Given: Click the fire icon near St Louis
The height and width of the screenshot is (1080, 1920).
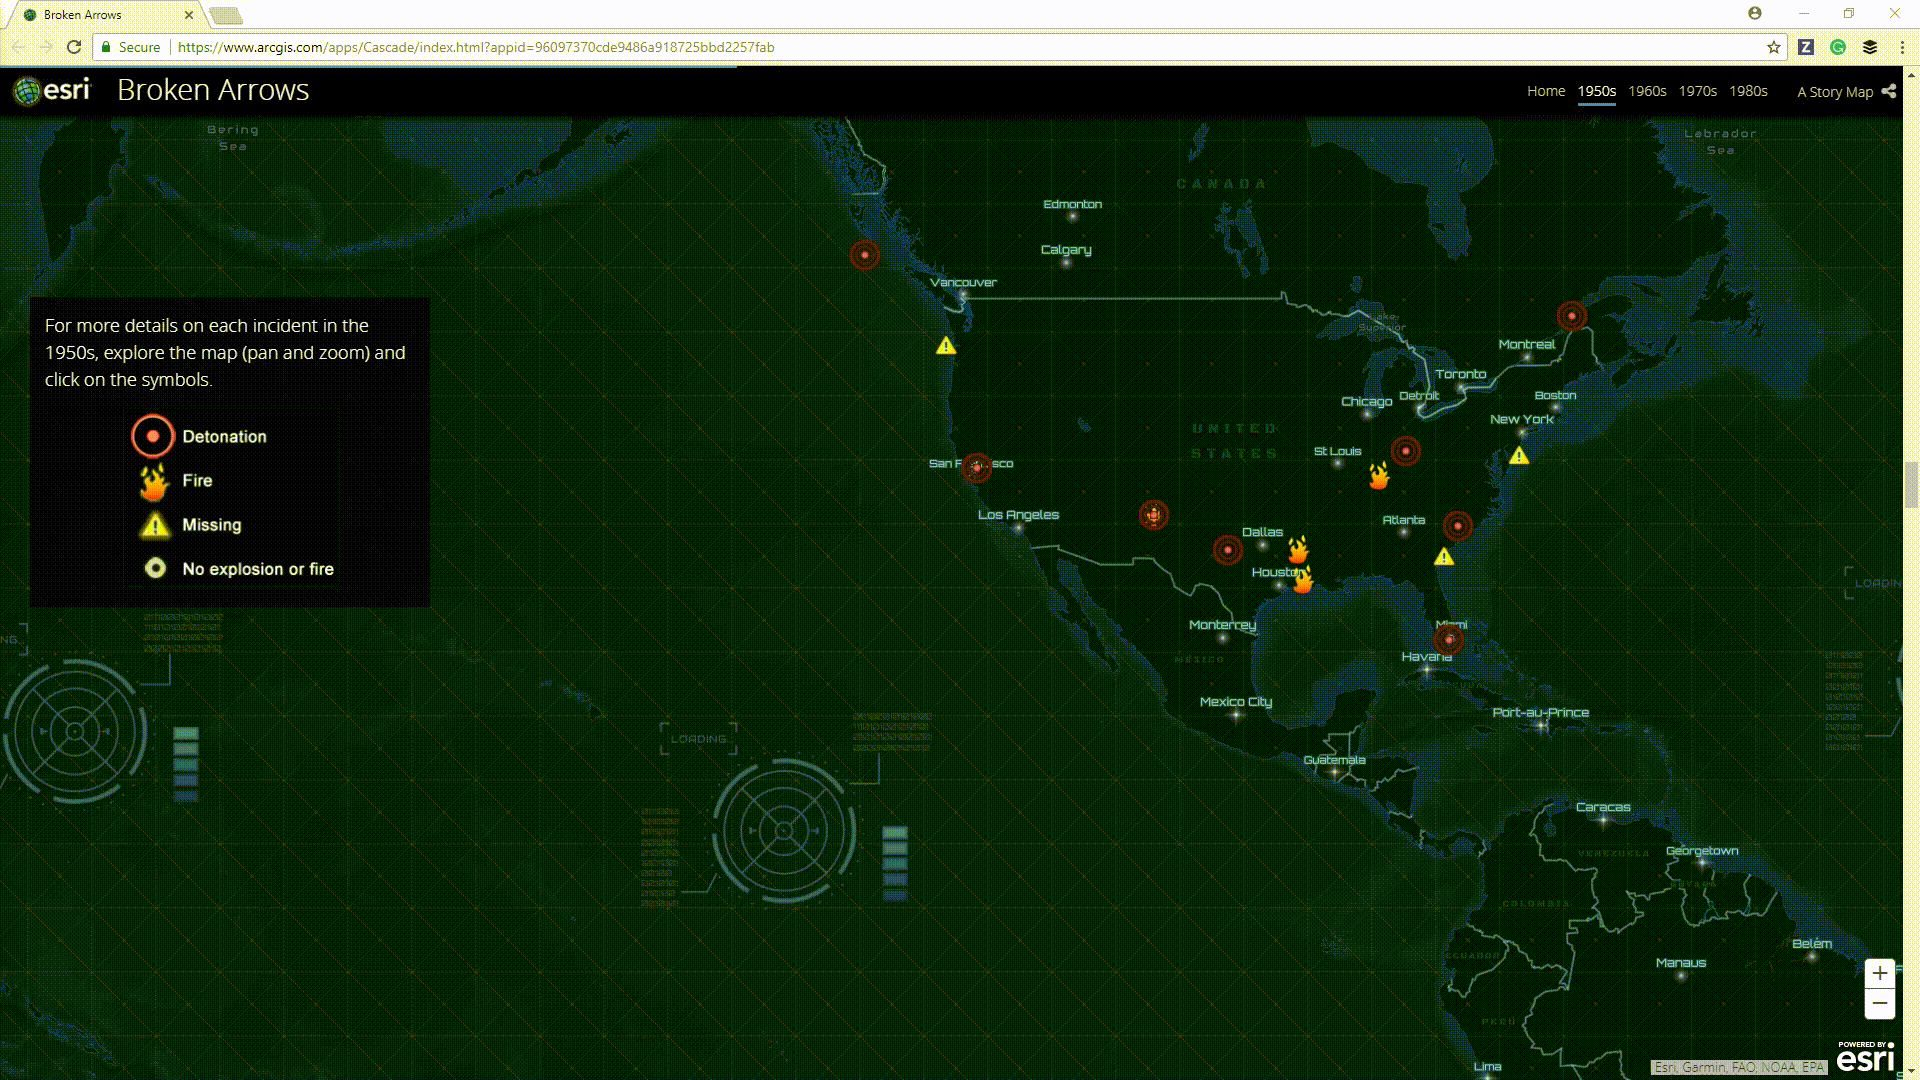Looking at the screenshot, I should [x=1377, y=477].
